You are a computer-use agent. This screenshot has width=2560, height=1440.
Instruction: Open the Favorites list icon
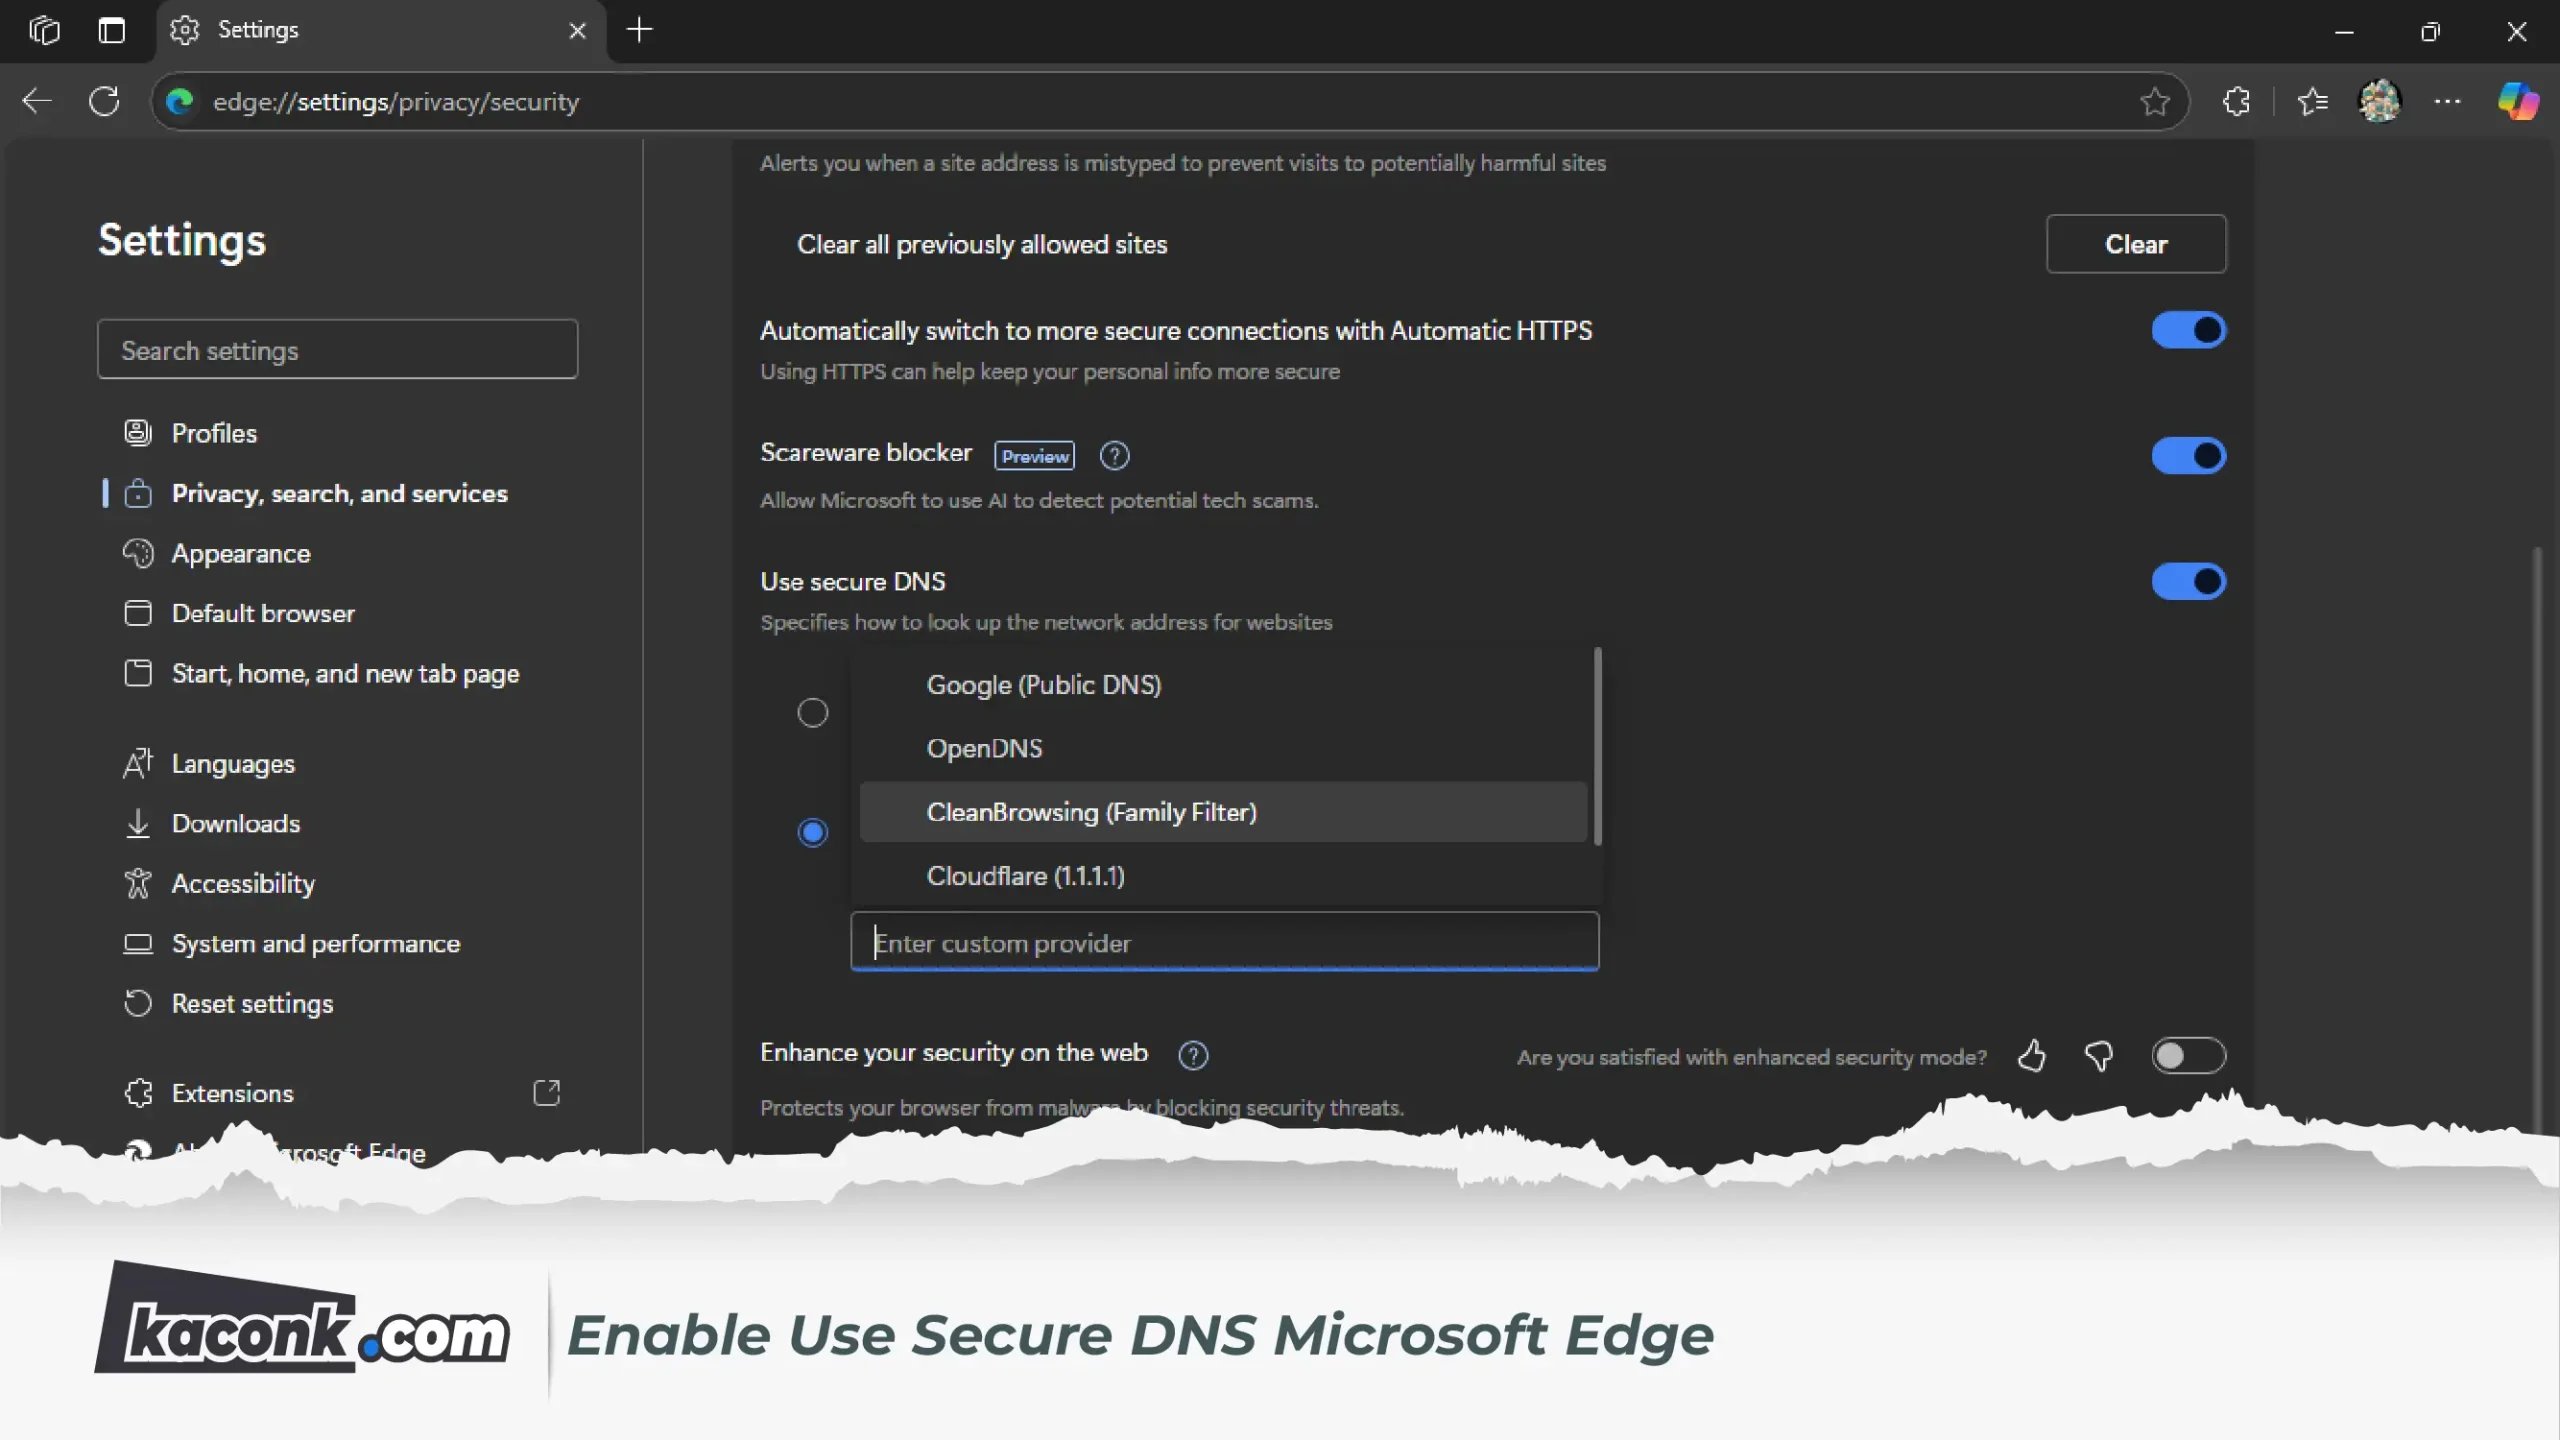(x=2312, y=101)
